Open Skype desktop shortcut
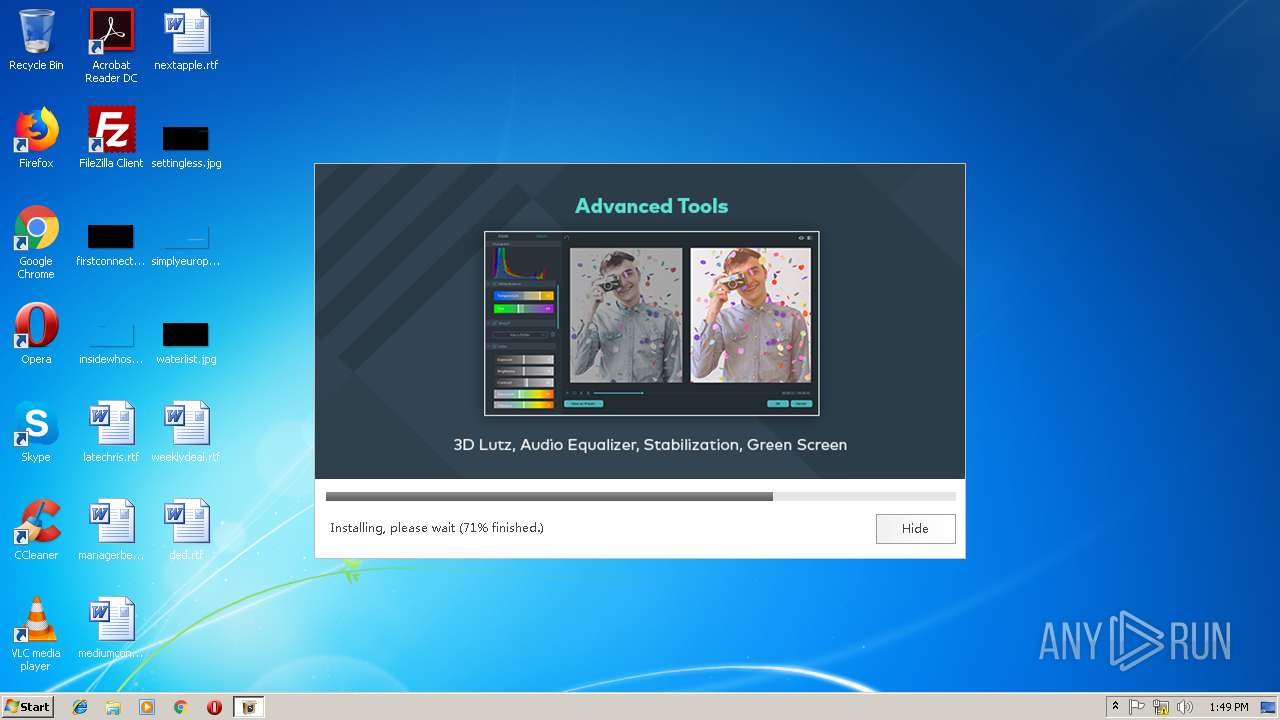This screenshot has height=720, width=1280. [x=36, y=431]
